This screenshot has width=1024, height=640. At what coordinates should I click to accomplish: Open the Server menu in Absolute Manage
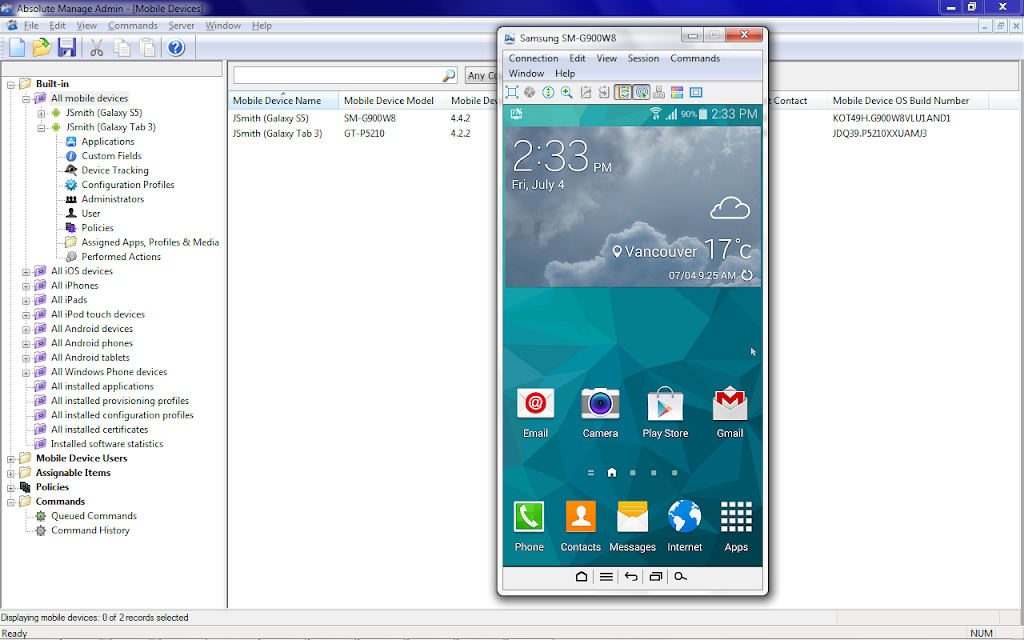181,25
